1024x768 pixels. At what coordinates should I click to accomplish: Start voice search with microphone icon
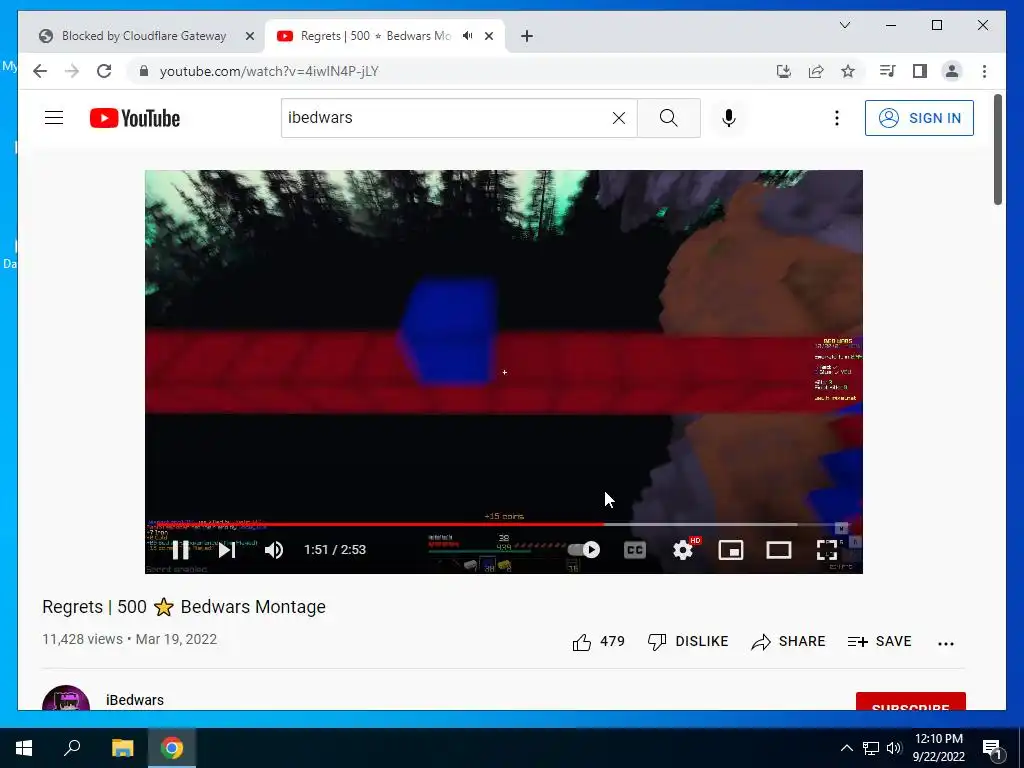[729, 118]
